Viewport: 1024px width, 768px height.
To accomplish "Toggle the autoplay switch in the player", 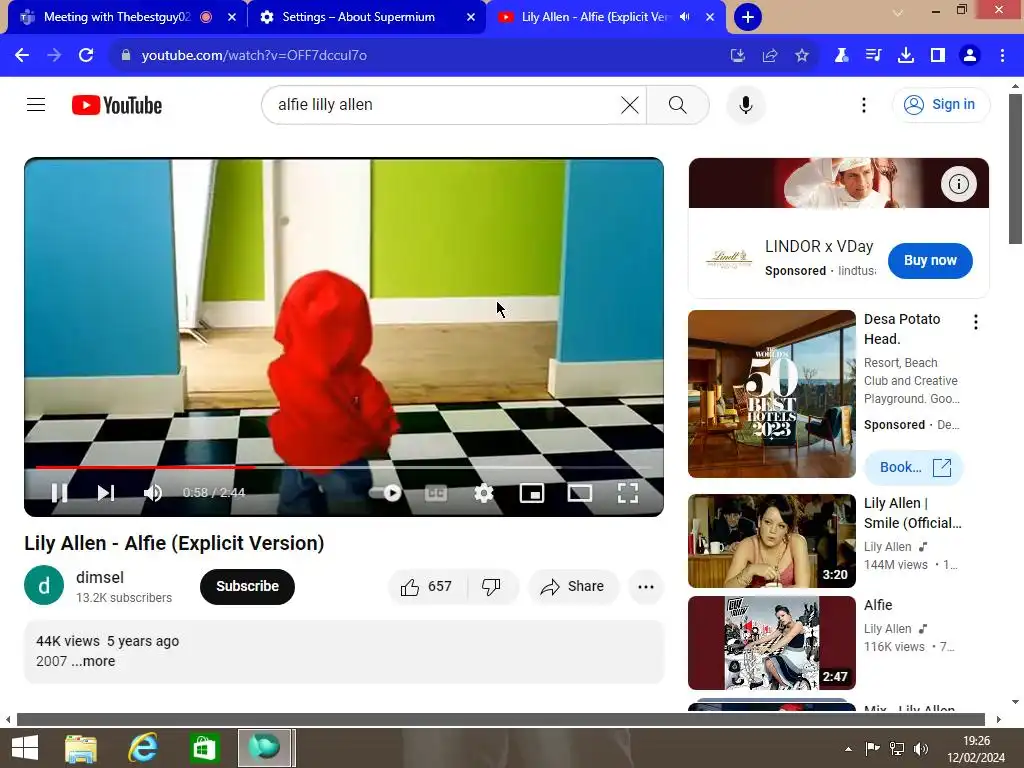I will coord(385,492).
